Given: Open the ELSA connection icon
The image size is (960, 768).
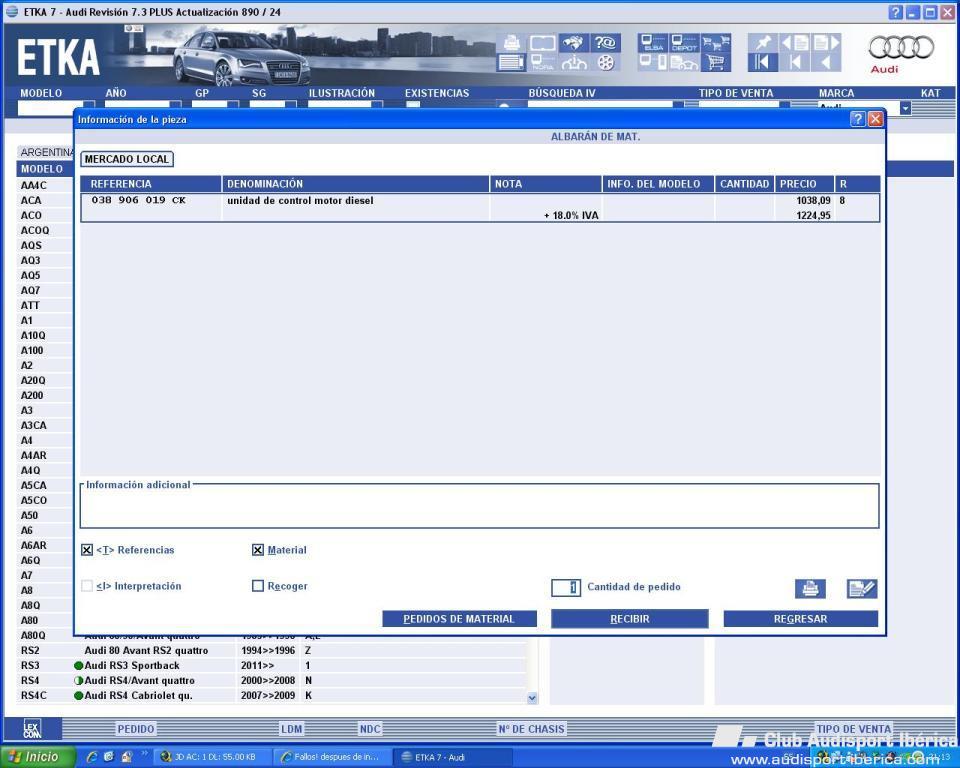Looking at the screenshot, I should tap(653, 42).
